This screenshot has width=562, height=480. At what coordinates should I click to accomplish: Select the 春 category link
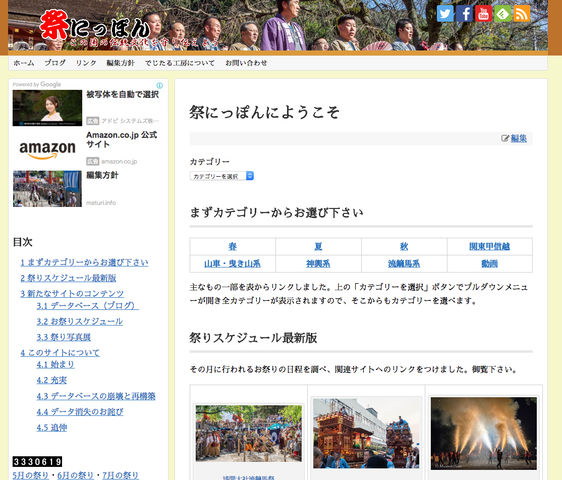click(x=233, y=246)
